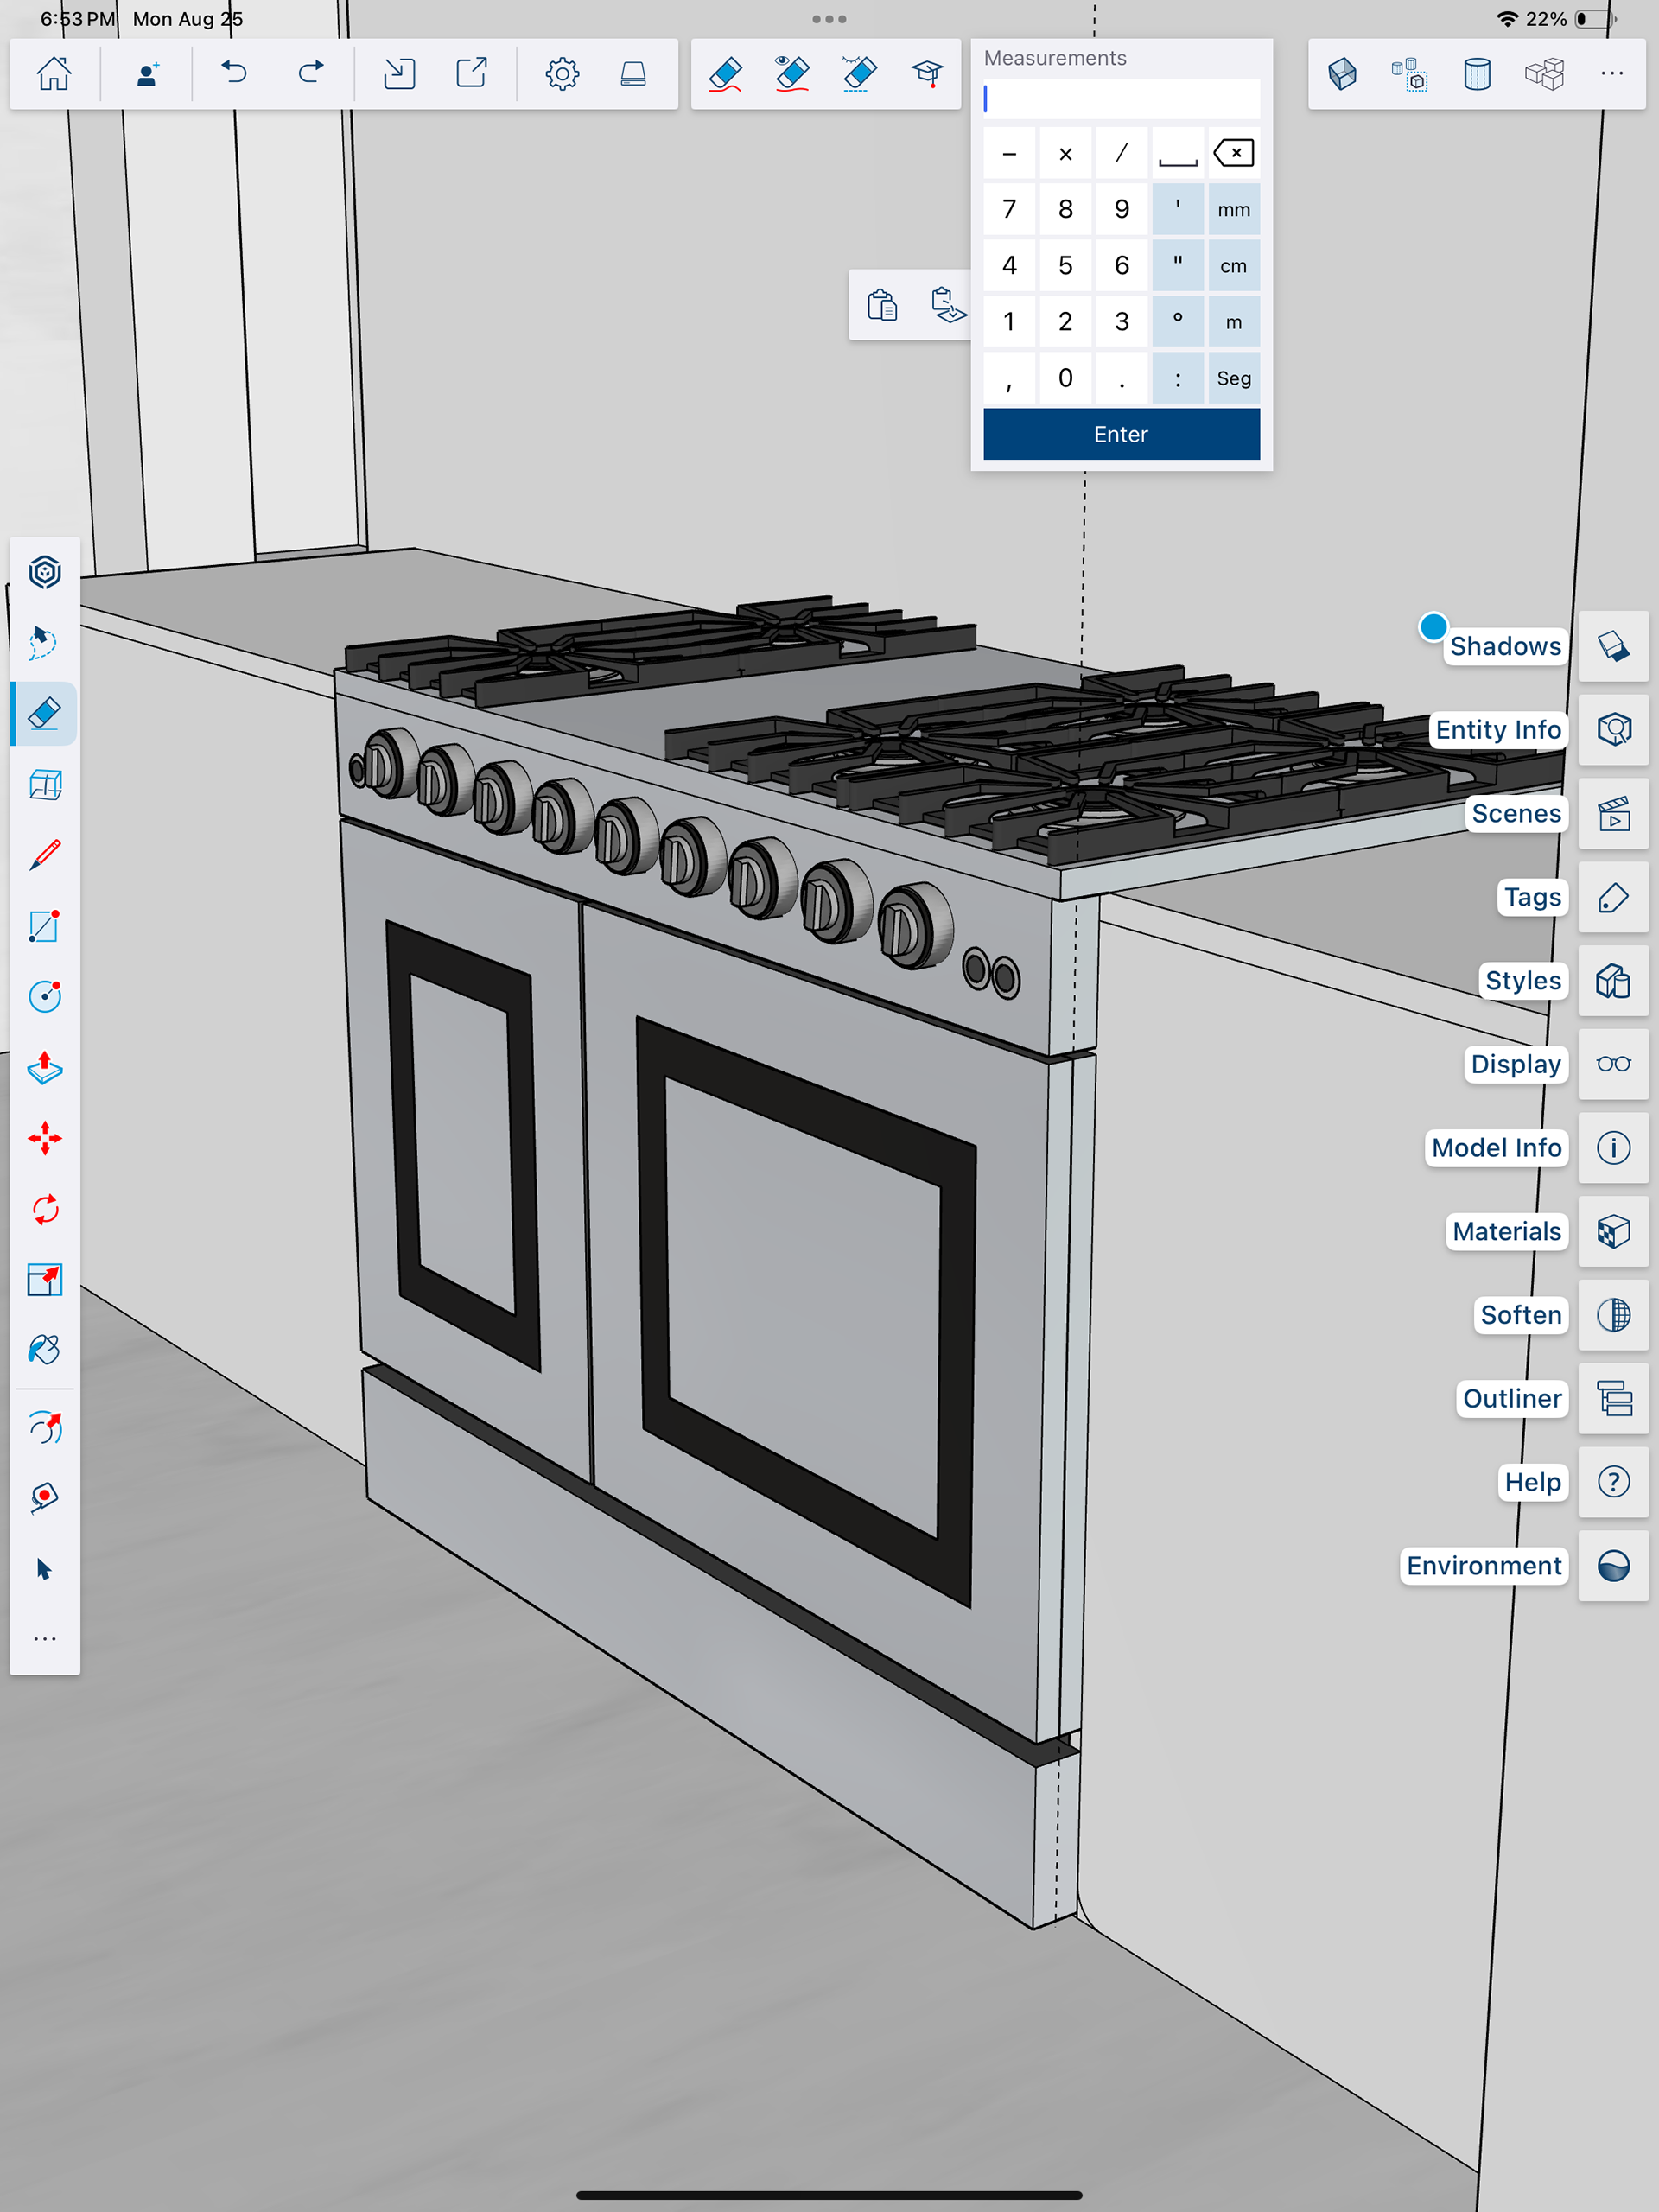Select the Move tool
This screenshot has width=1659, height=2212.
click(45, 1138)
